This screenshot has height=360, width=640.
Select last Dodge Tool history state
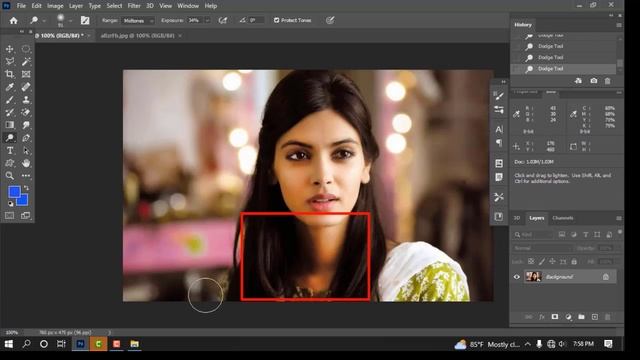(563, 69)
